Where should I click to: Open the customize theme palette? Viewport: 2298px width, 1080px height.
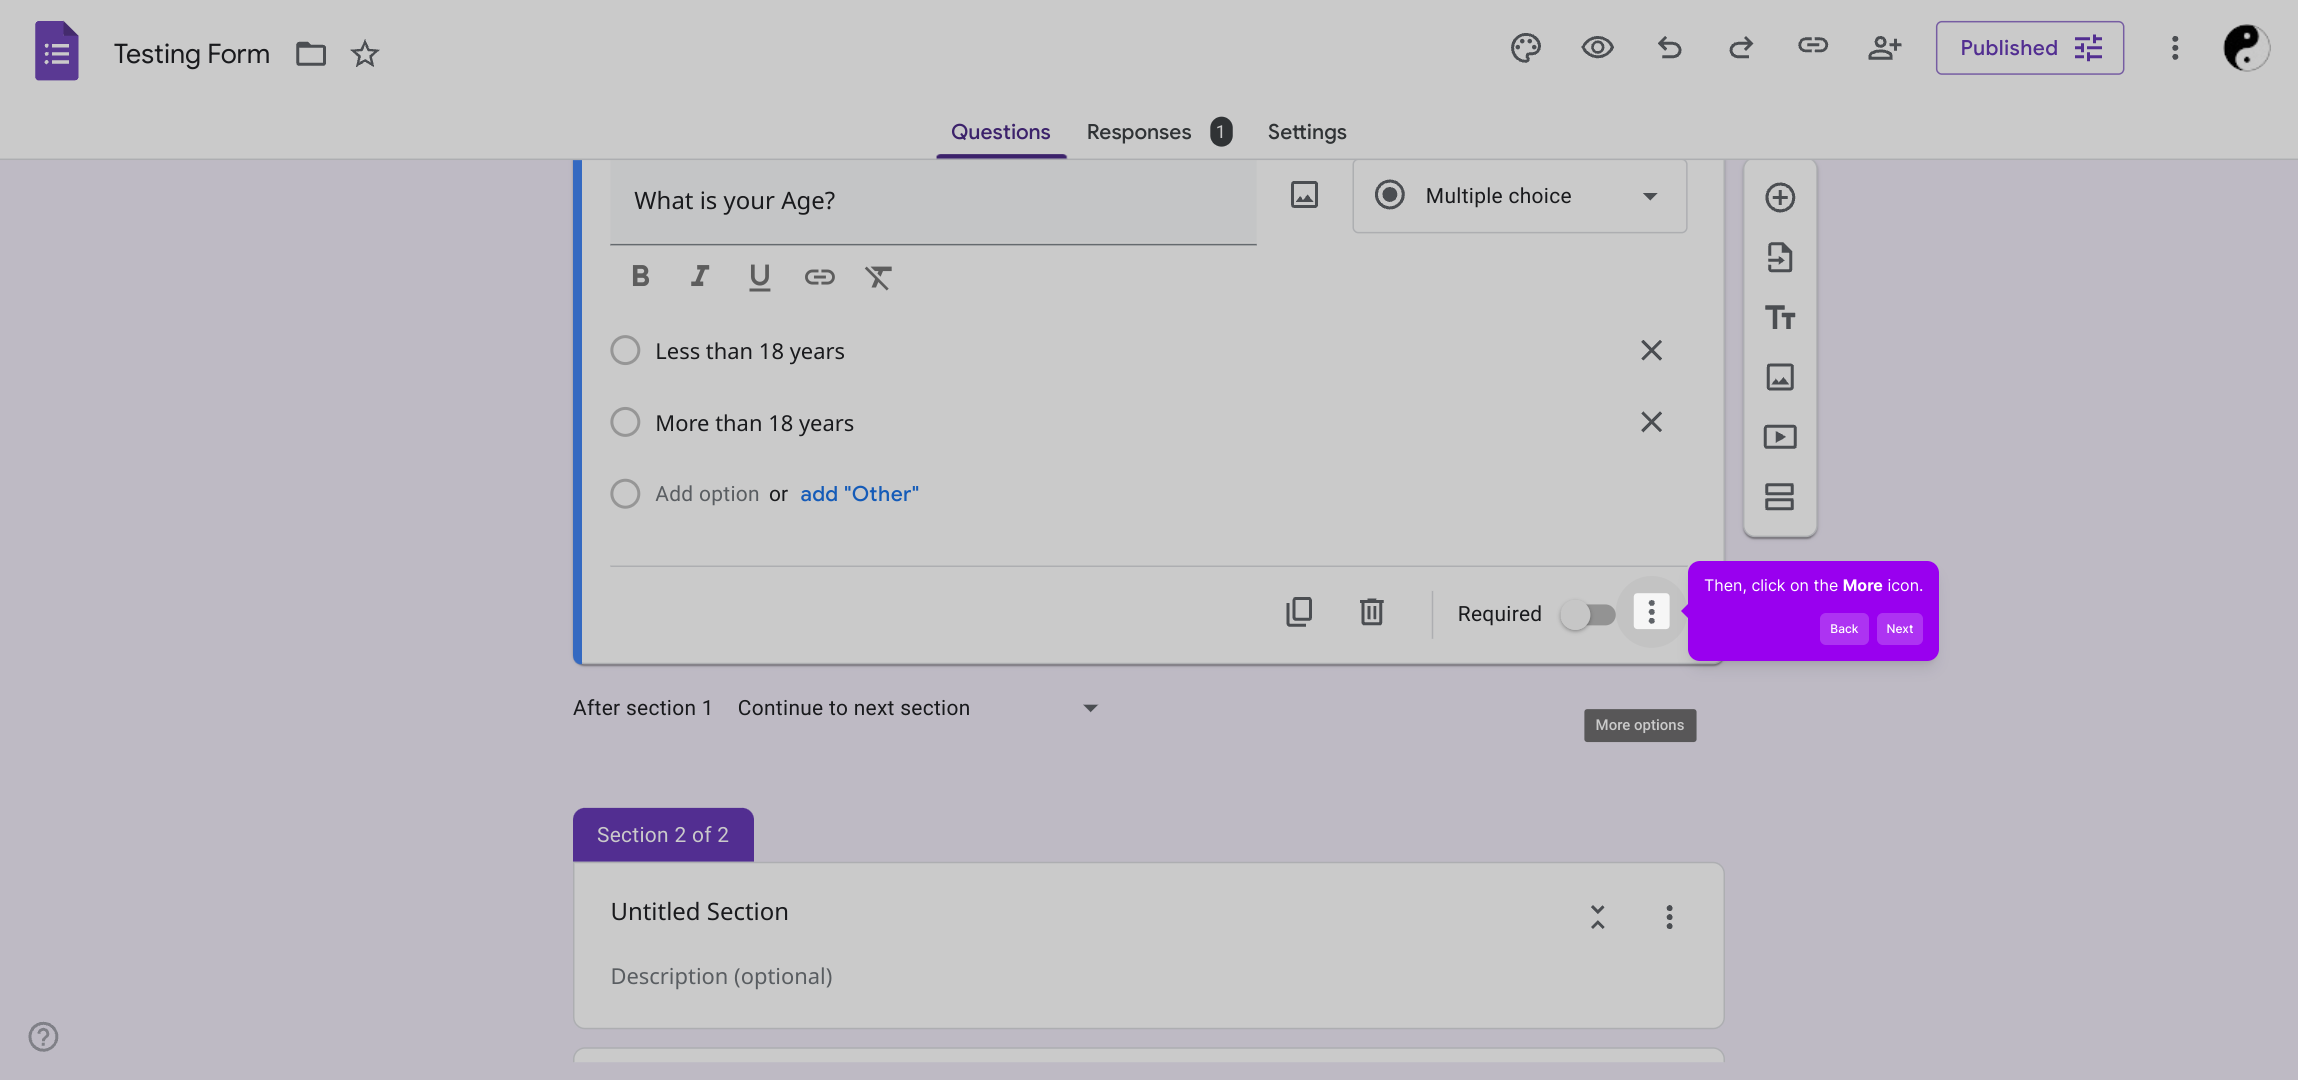pyautogui.click(x=1526, y=48)
